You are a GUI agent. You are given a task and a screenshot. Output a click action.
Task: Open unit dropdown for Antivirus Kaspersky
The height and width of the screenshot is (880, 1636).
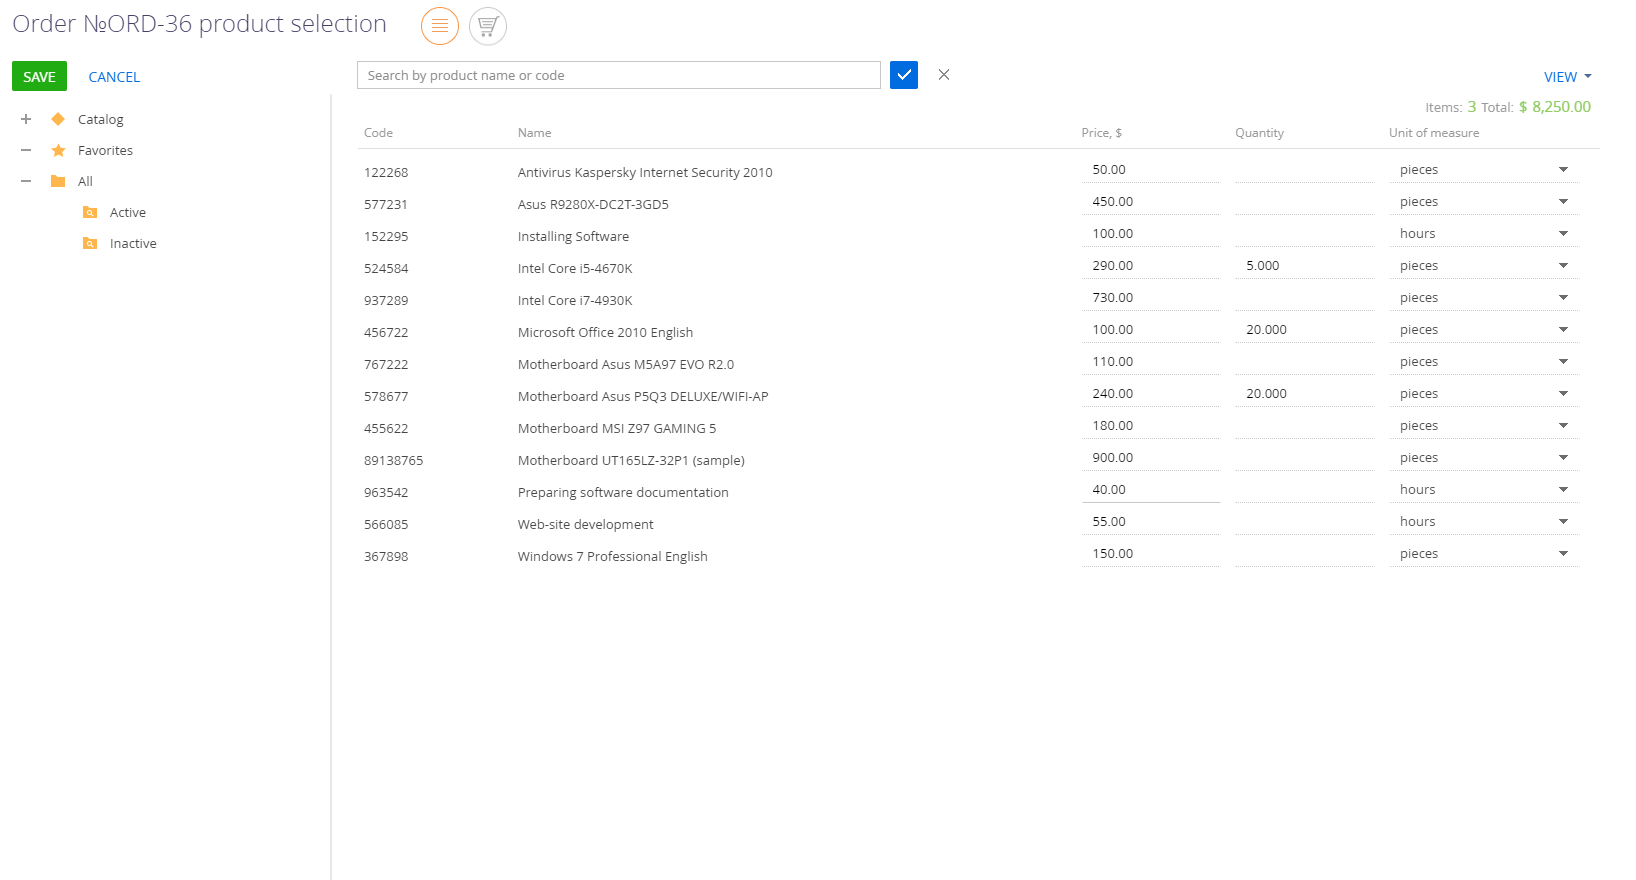point(1563,170)
